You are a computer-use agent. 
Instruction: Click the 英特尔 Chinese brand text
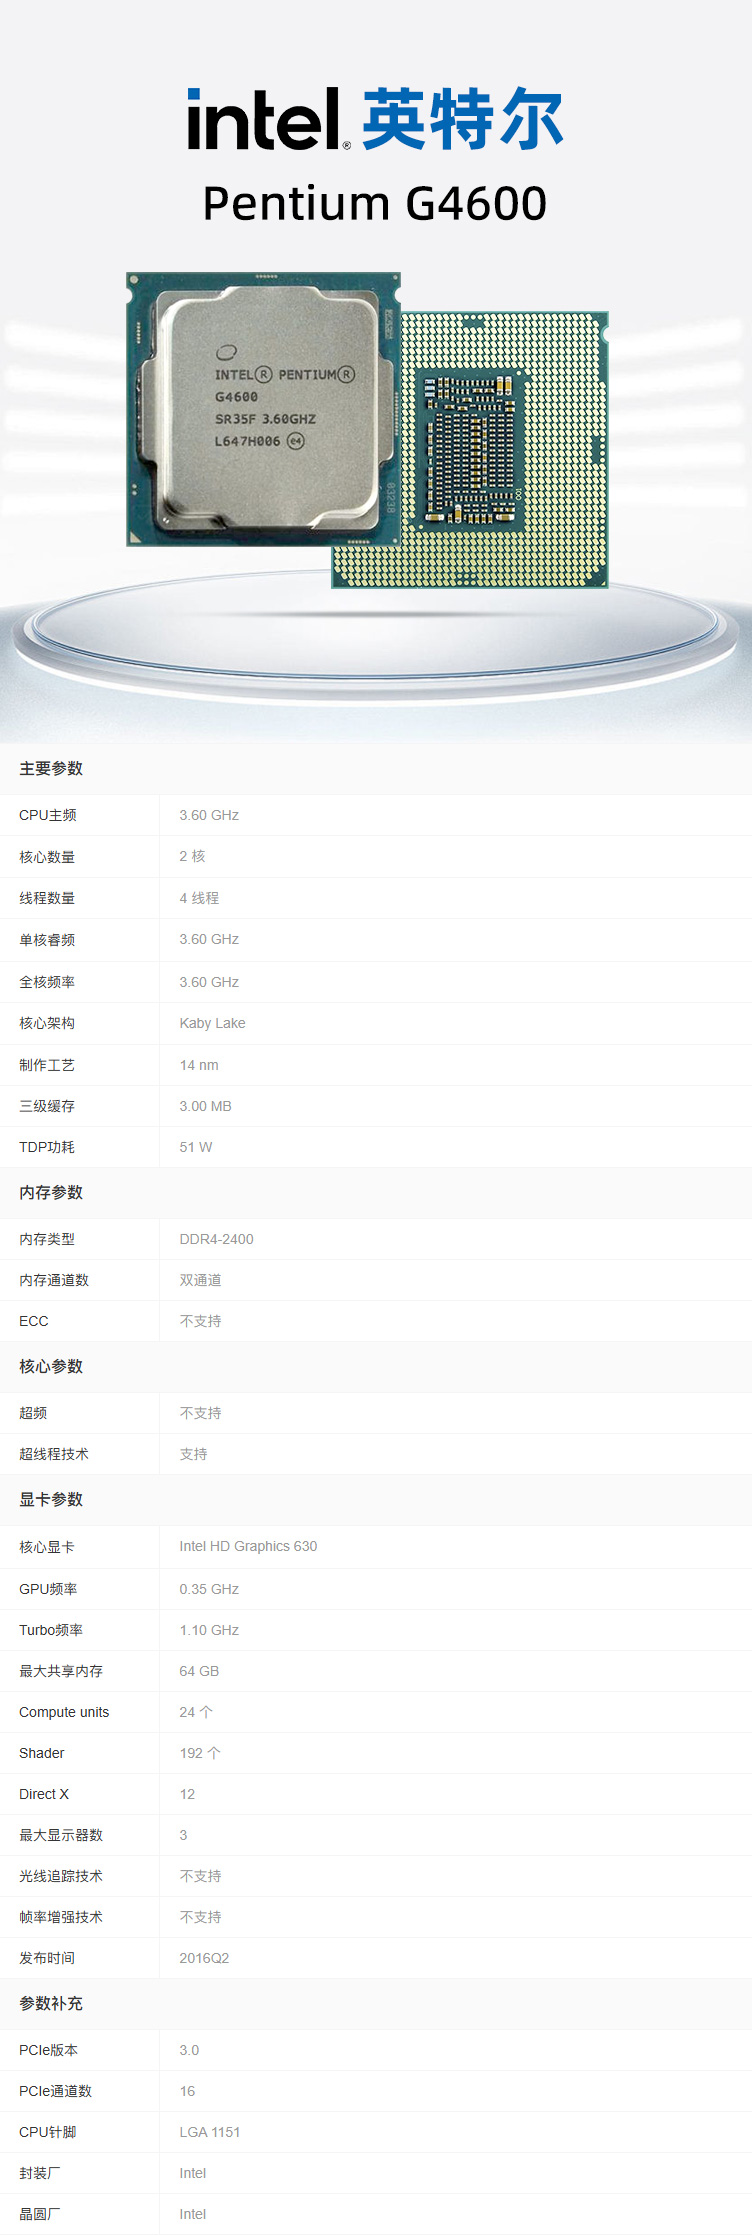pos(463,119)
